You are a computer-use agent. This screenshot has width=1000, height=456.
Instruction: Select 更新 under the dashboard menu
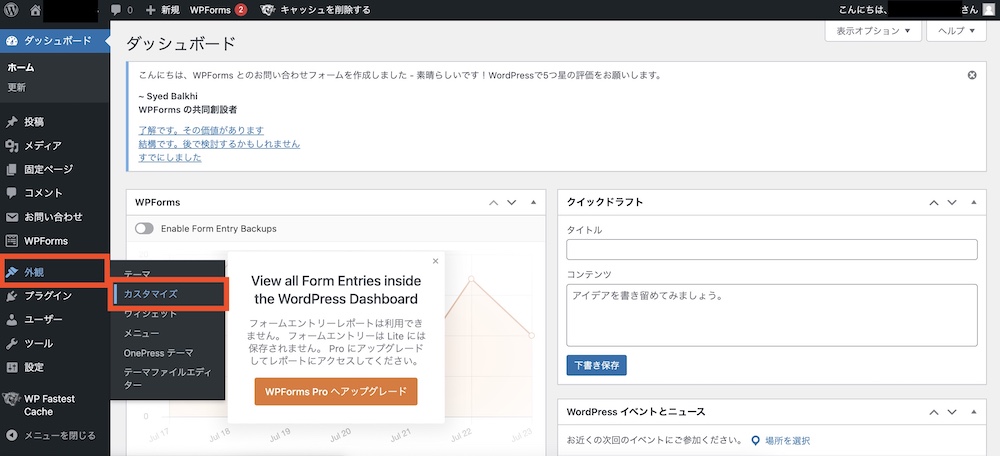click(x=17, y=87)
